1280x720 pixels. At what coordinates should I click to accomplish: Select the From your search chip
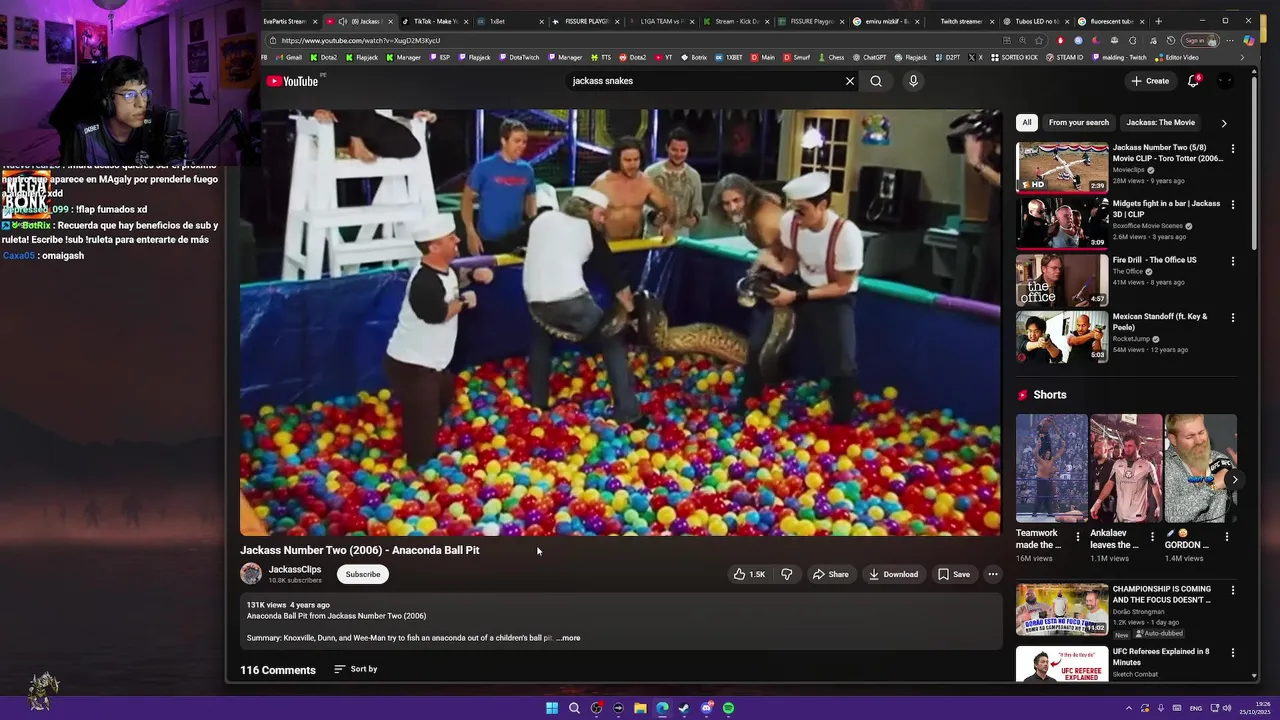[x=1079, y=122]
